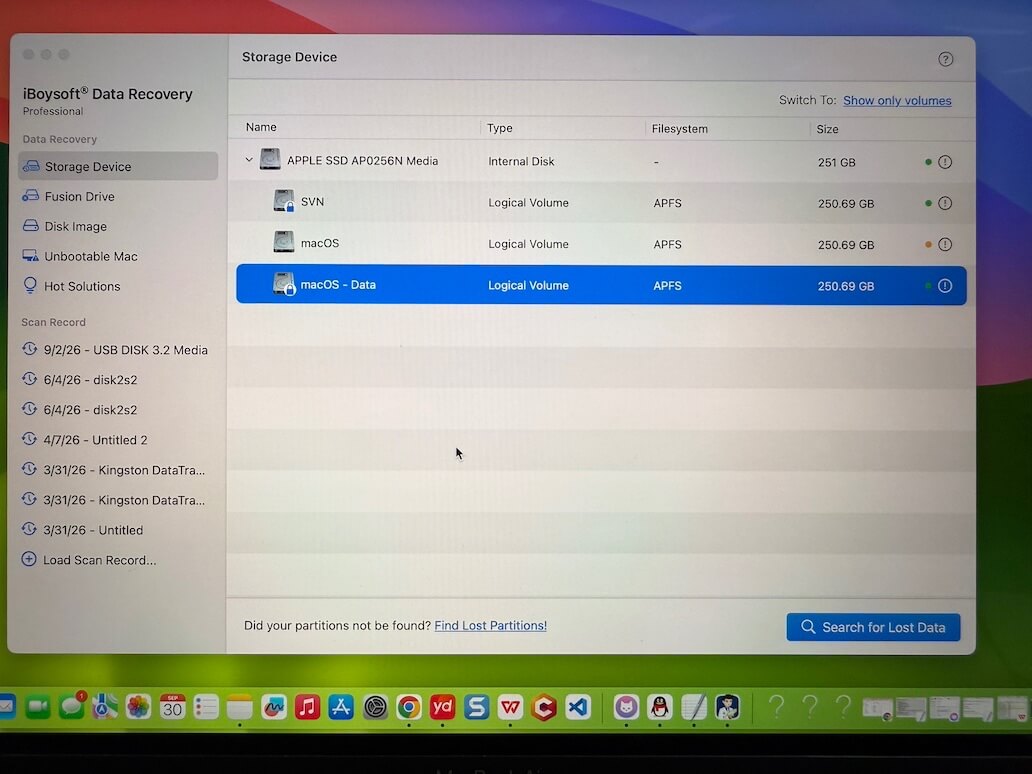Sort by the Name column header
1032x774 pixels.
pyautogui.click(x=261, y=127)
